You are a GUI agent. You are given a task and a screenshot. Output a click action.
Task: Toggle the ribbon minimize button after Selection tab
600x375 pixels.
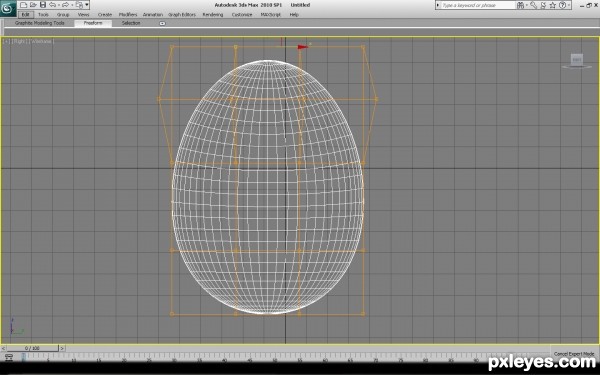pos(162,23)
